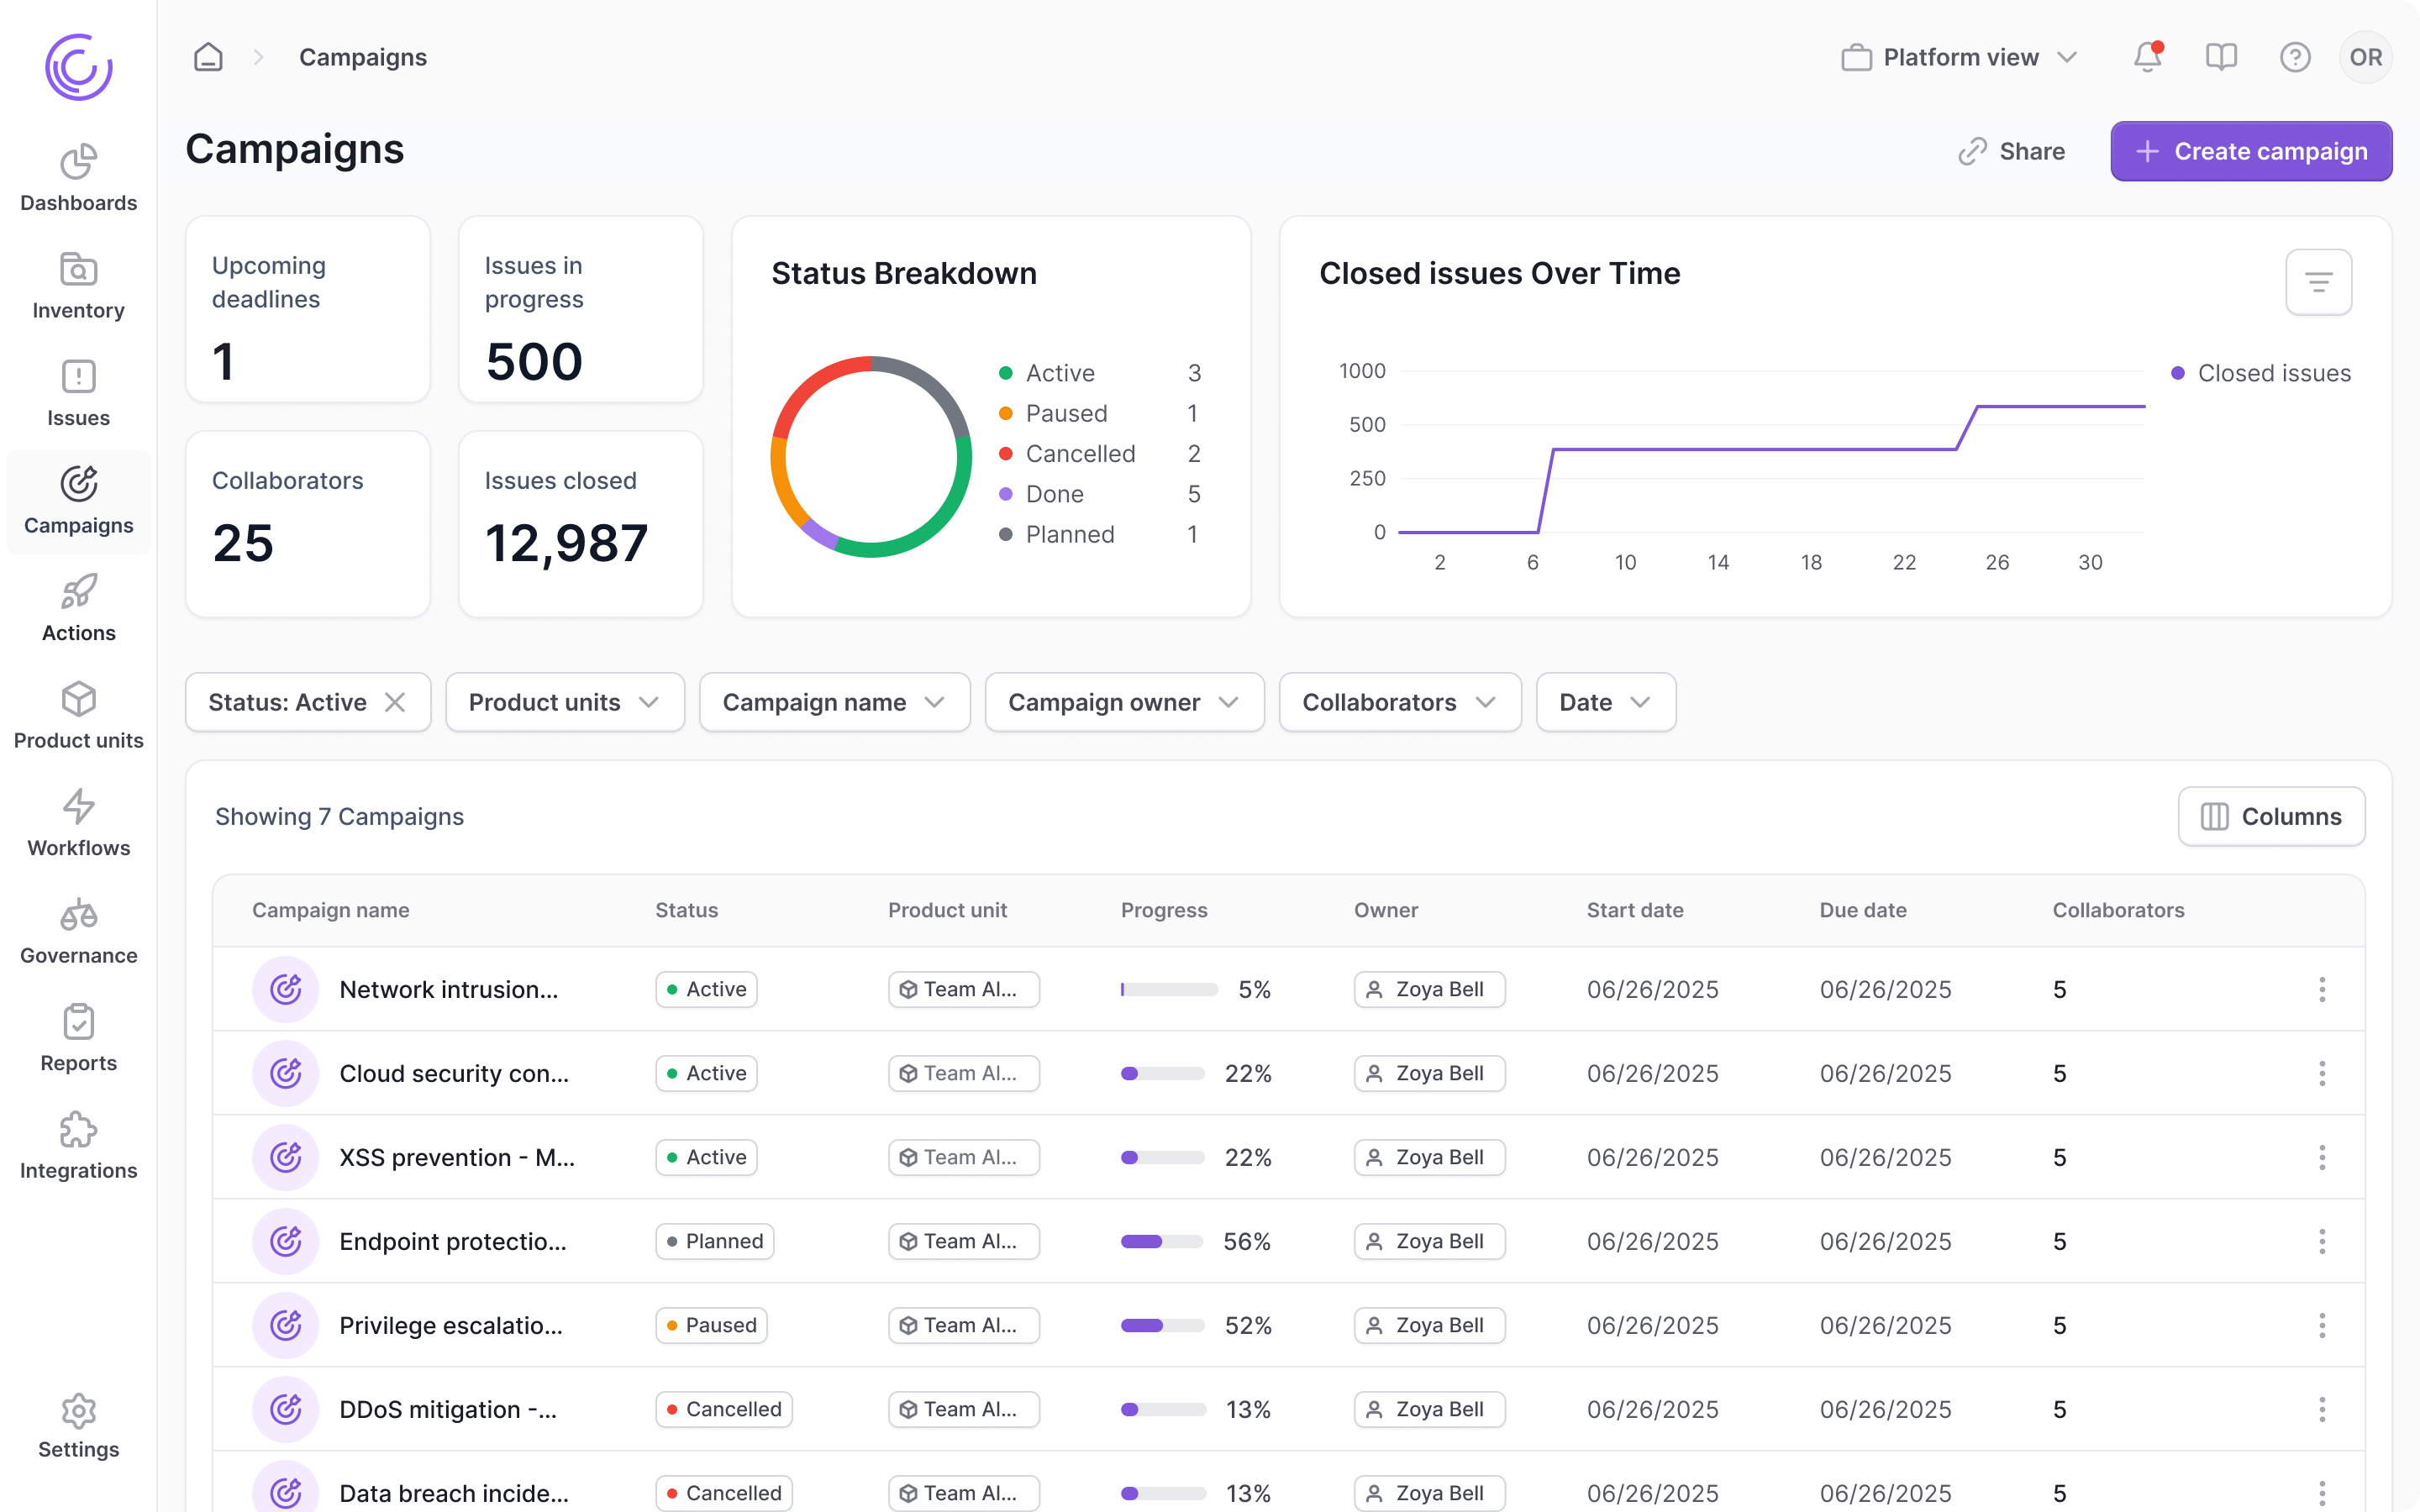
Task: Click the Create campaign button
Action: [x=2251, y=151]
